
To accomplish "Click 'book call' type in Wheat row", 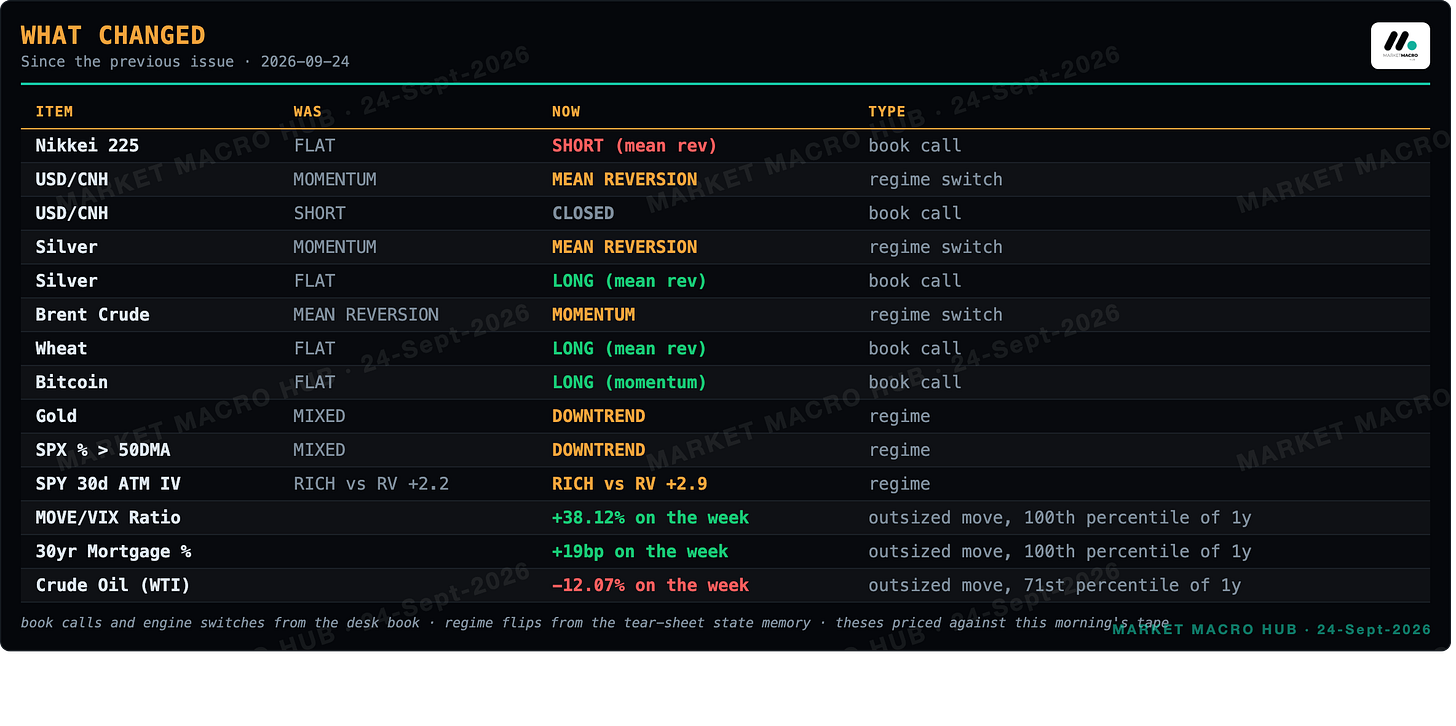I will pyautogui.click(x=915, y=348).
